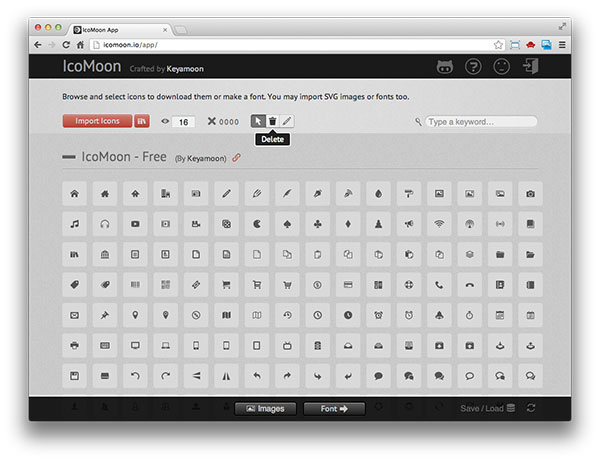Click the refresh icon in bottom bar
The image size is (600, 461).
point(531,408)
